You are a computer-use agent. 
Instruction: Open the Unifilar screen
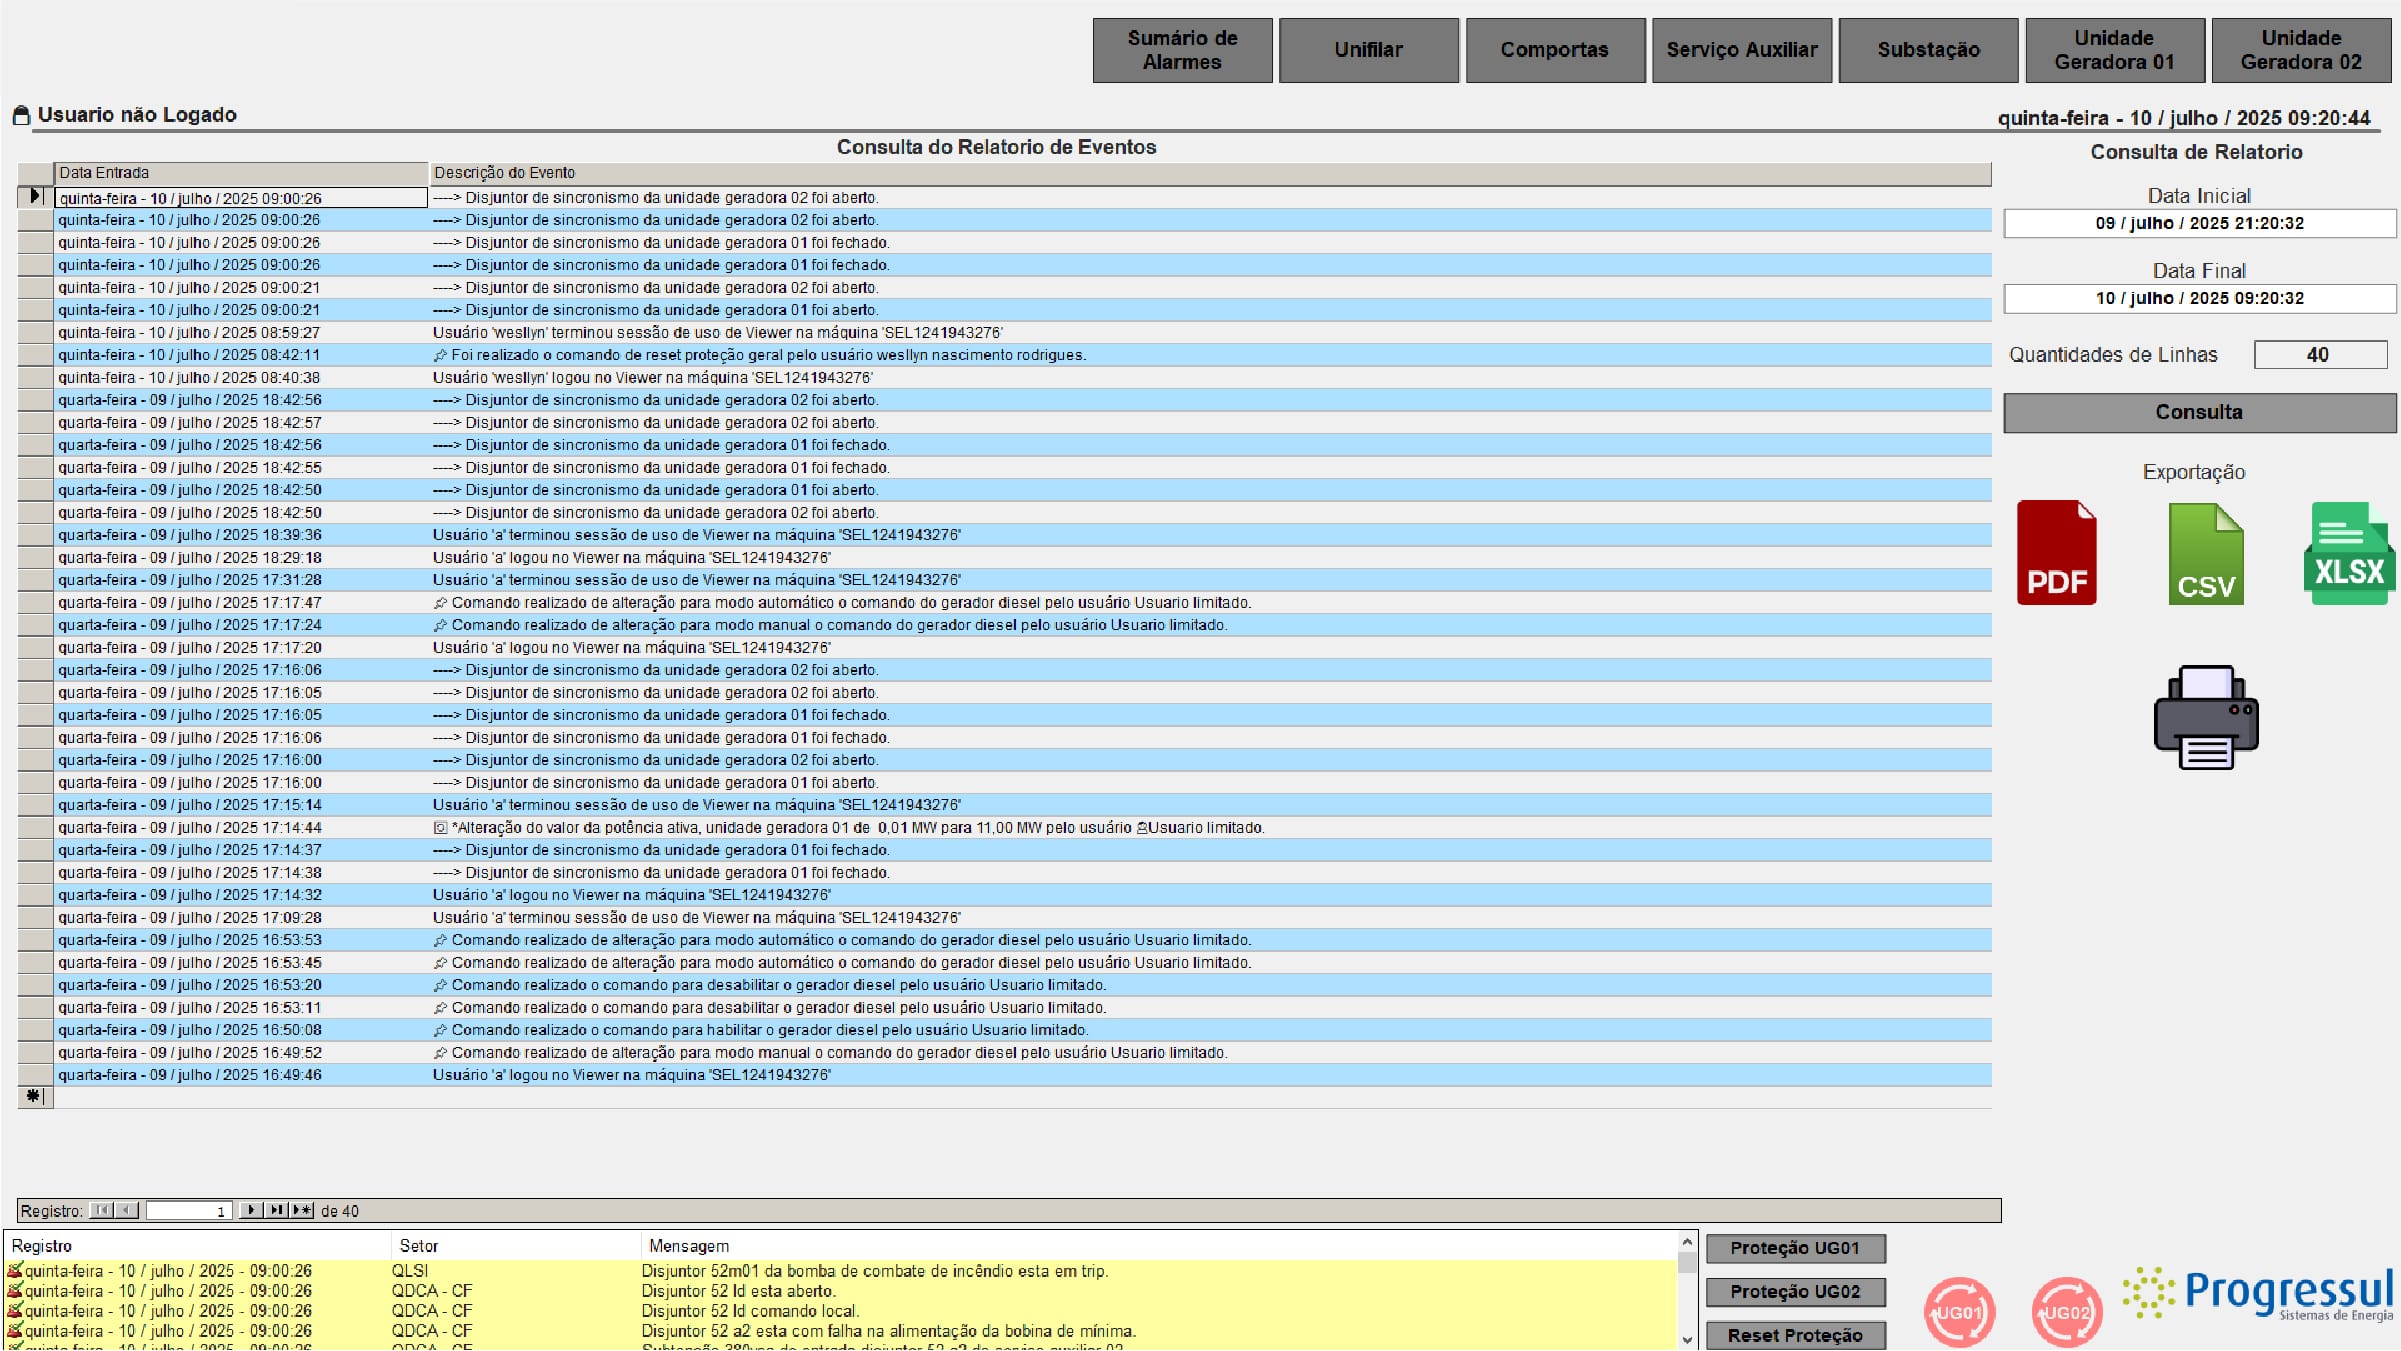click(1368, 50)
